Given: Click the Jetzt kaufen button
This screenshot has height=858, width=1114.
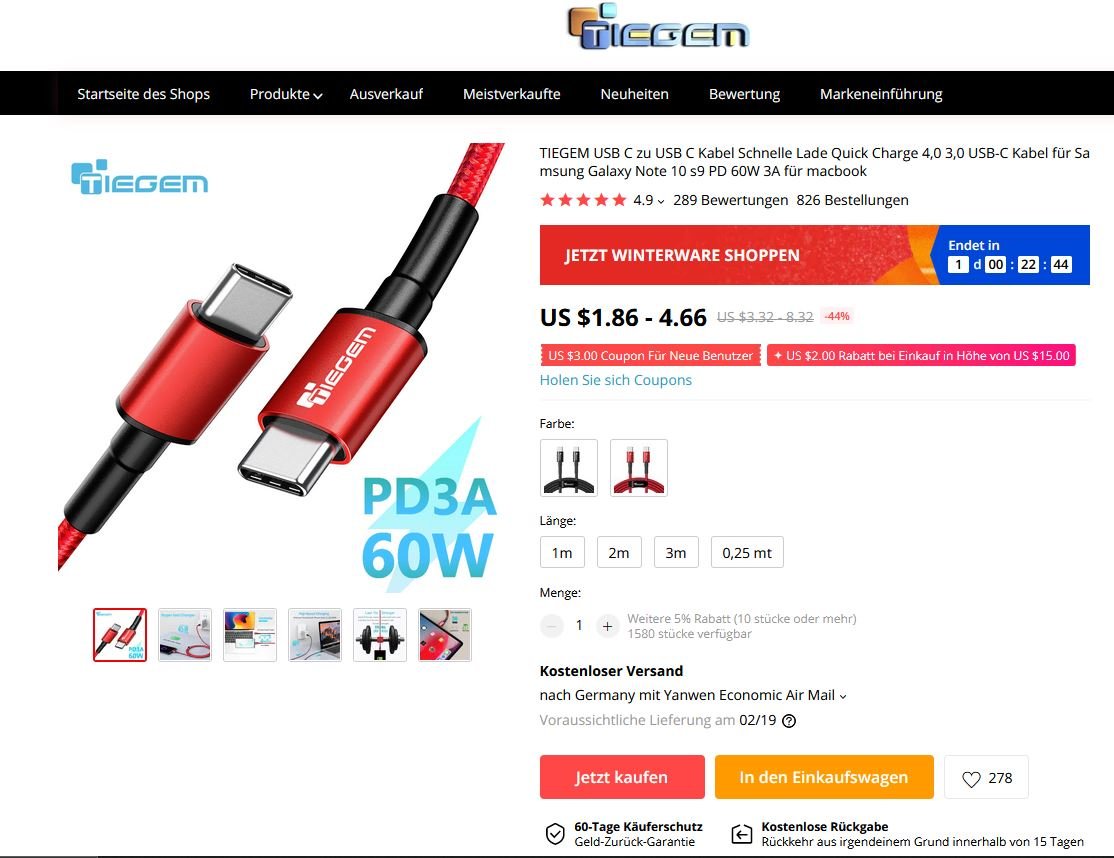Looking at the screenshot, I should (x=622, y=777).
